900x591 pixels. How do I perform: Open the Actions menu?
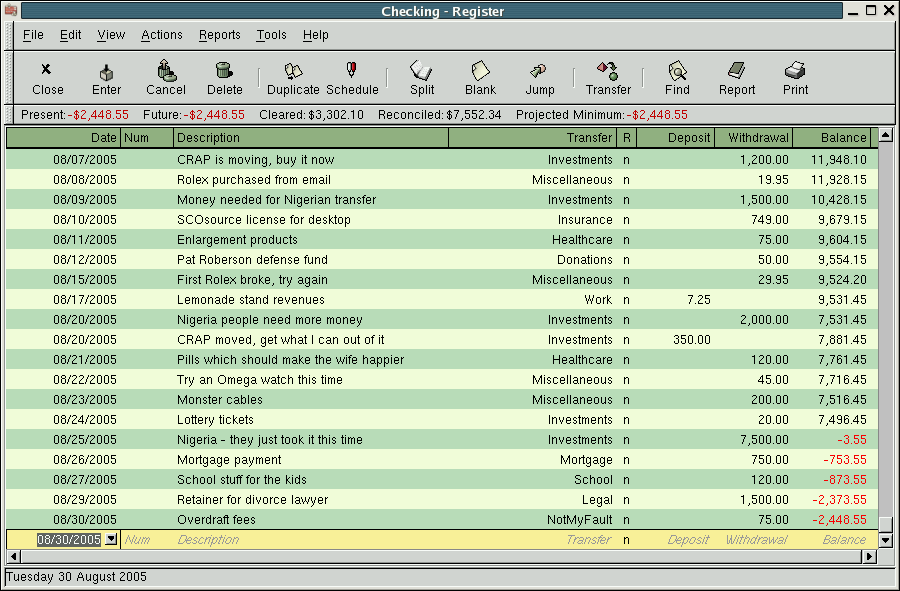(161, 35)
